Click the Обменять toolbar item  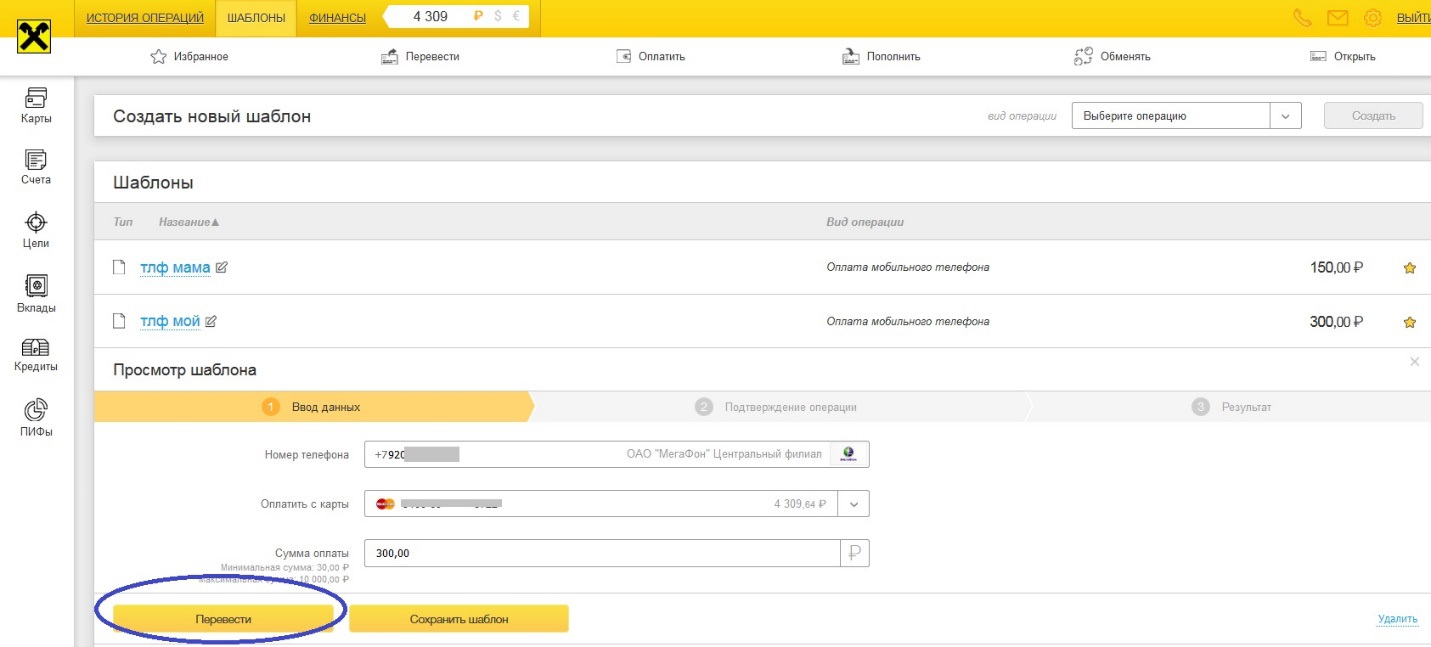point(1112,57)
